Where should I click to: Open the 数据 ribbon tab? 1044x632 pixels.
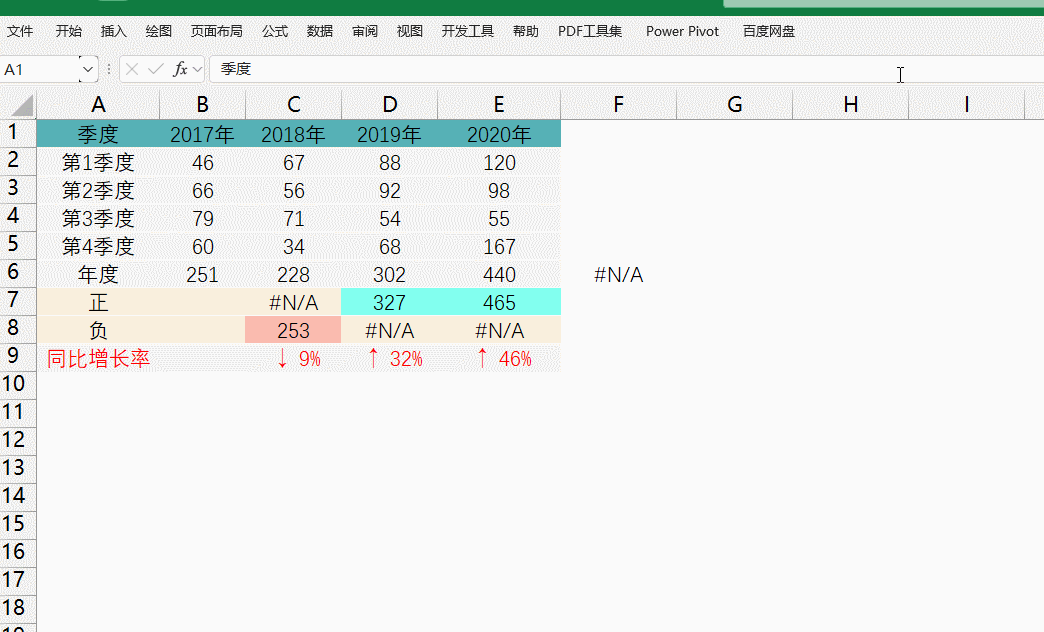tap(320, 31)
